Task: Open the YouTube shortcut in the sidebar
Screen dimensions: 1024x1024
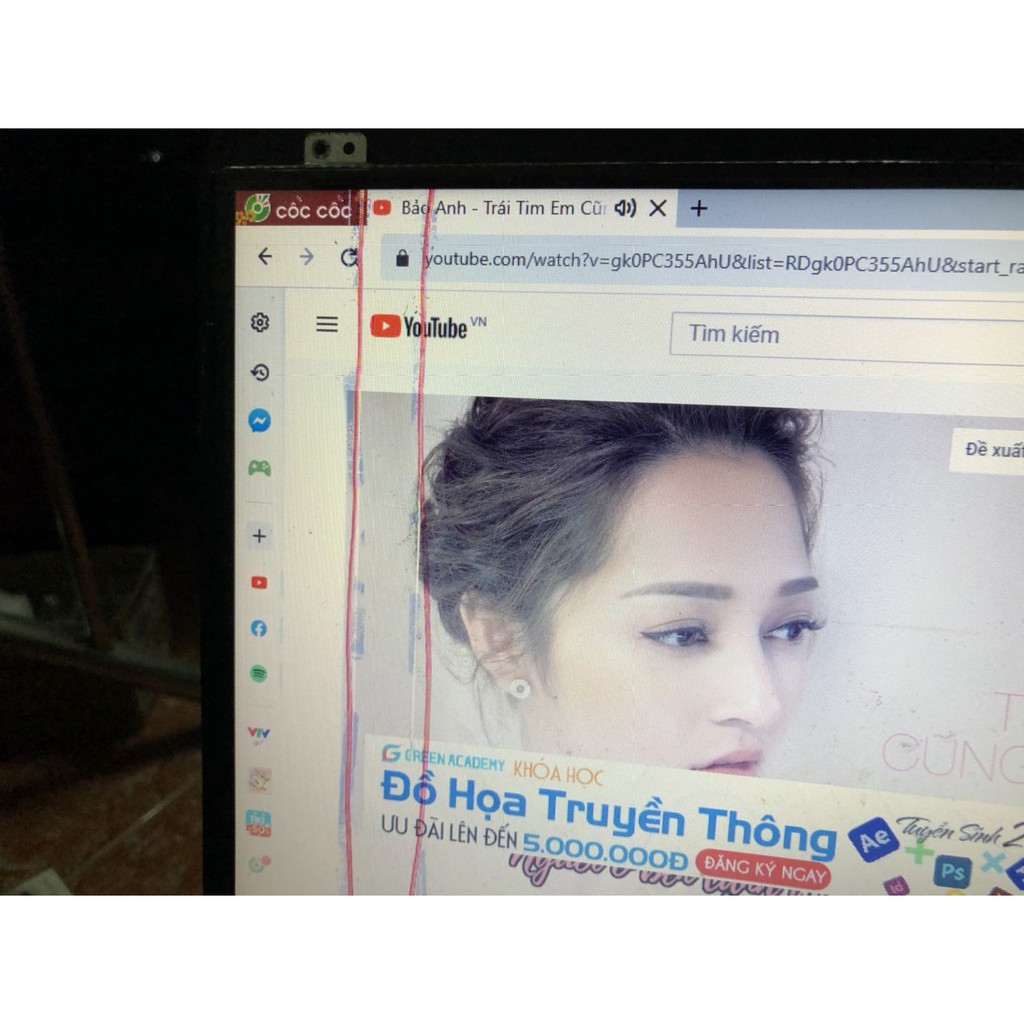Action: pos(260,582)
